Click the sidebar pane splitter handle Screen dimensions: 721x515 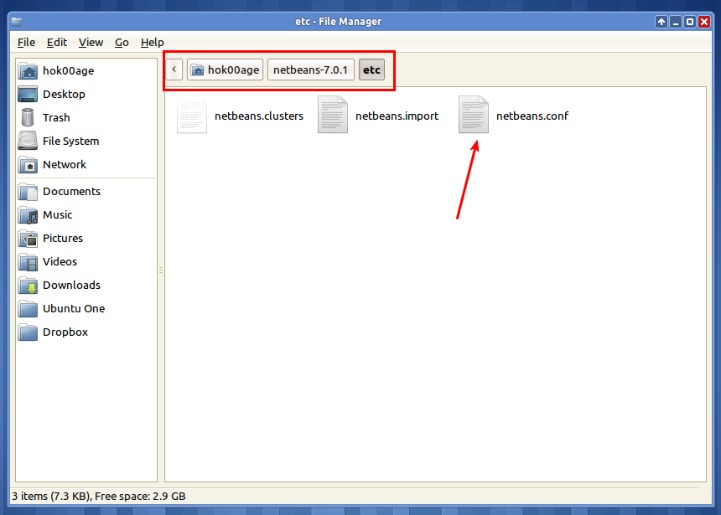pyautogui.click(x=161, y=270)
